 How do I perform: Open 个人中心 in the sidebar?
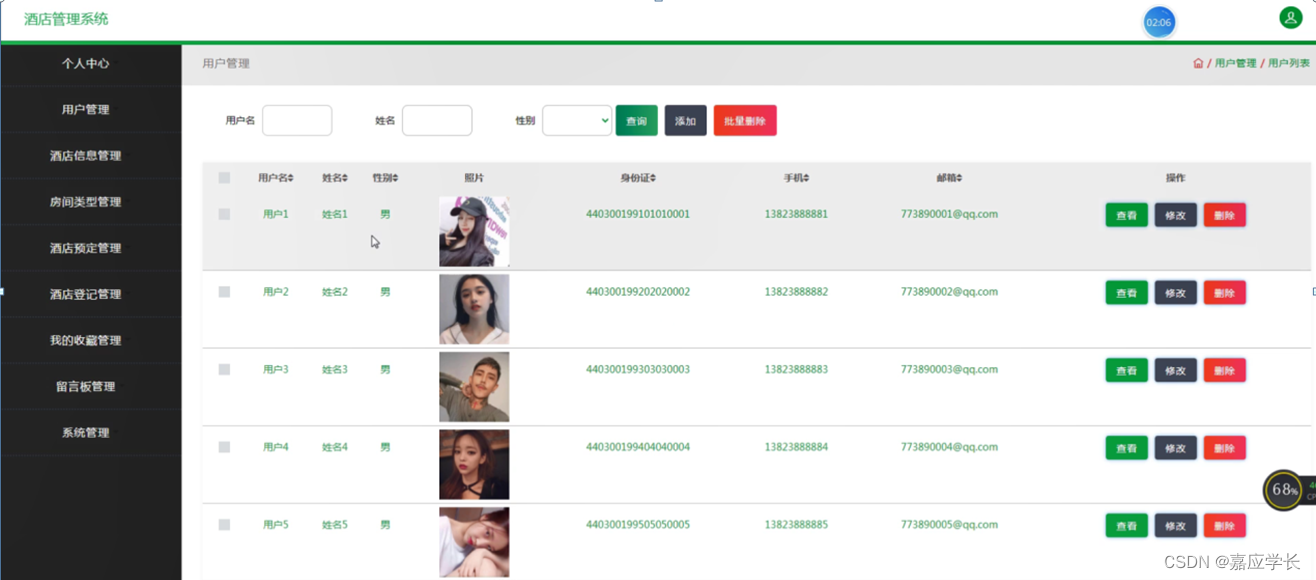(x=85, y=63)
